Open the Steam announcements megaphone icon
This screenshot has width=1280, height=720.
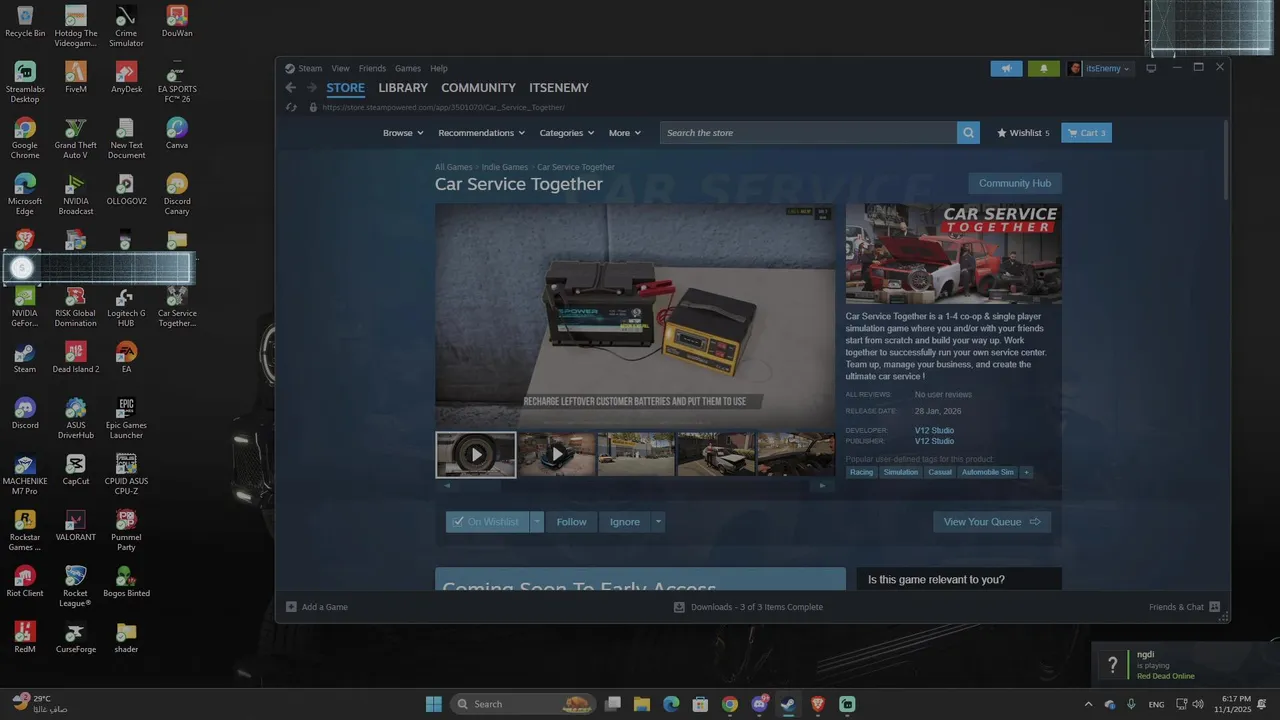(x=1007, y=69)
